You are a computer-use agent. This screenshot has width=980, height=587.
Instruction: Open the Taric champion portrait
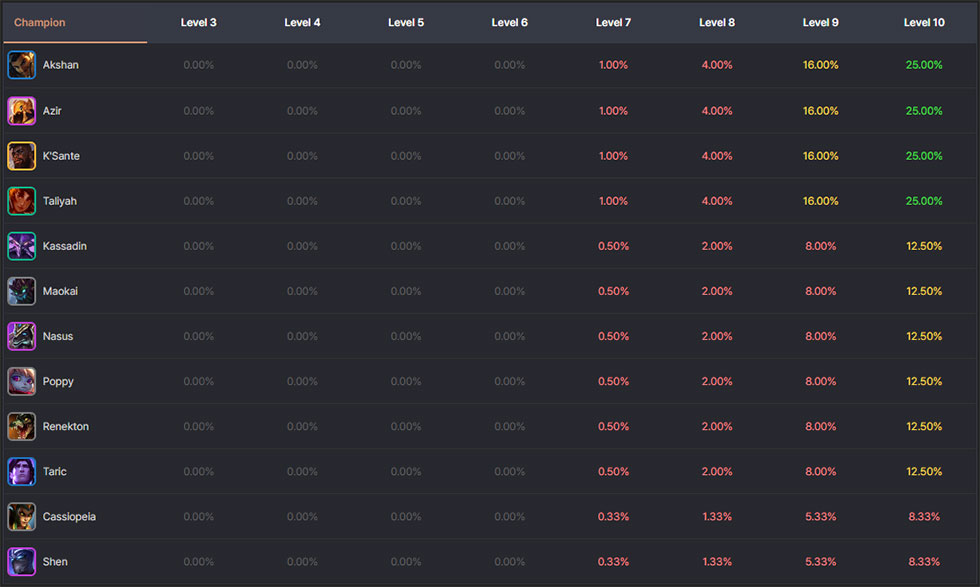pyautogui.click(x=21, y=471)
